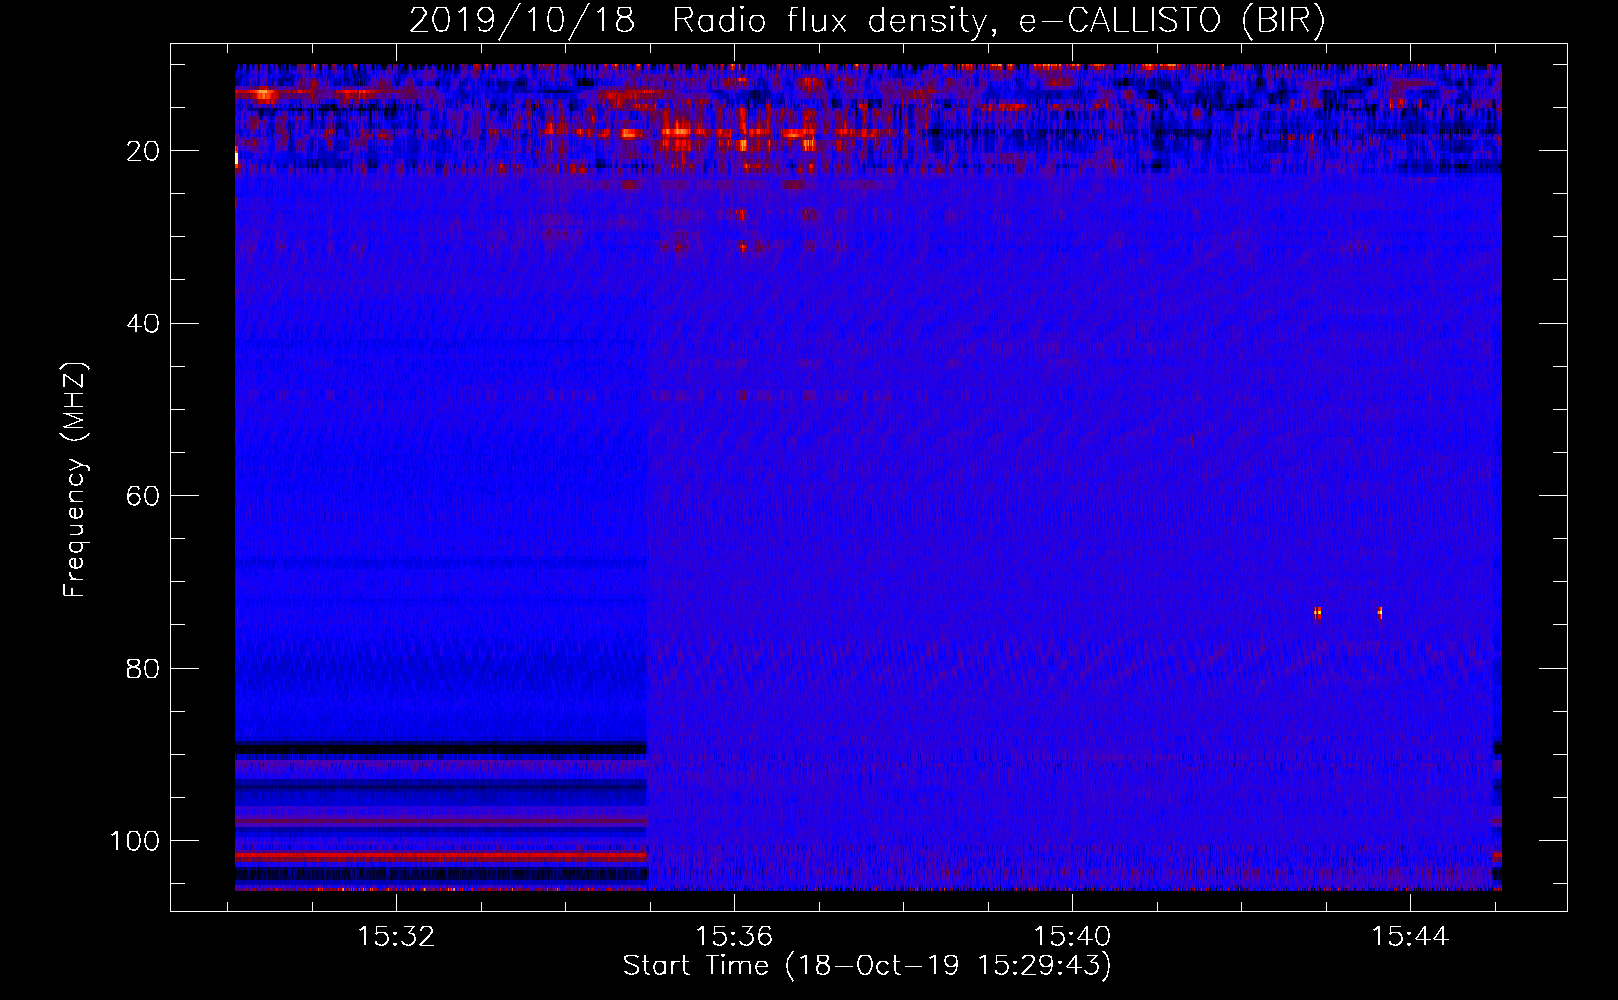Click the 80 MHz frequency tick label
The height and width of the screenshot is (1000, 1618).
tap(144, 668)
